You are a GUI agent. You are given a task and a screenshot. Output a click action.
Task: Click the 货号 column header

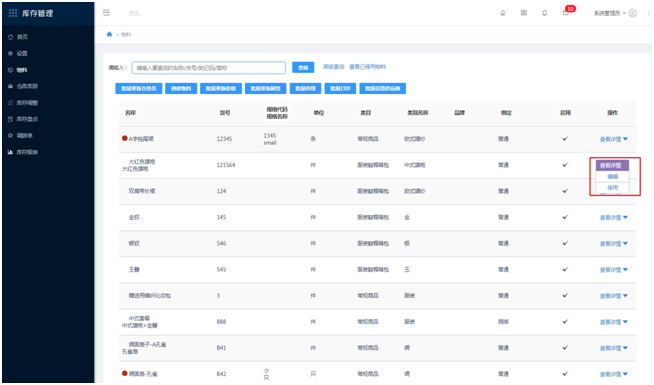pyautogui.click(x=225, y=113)
